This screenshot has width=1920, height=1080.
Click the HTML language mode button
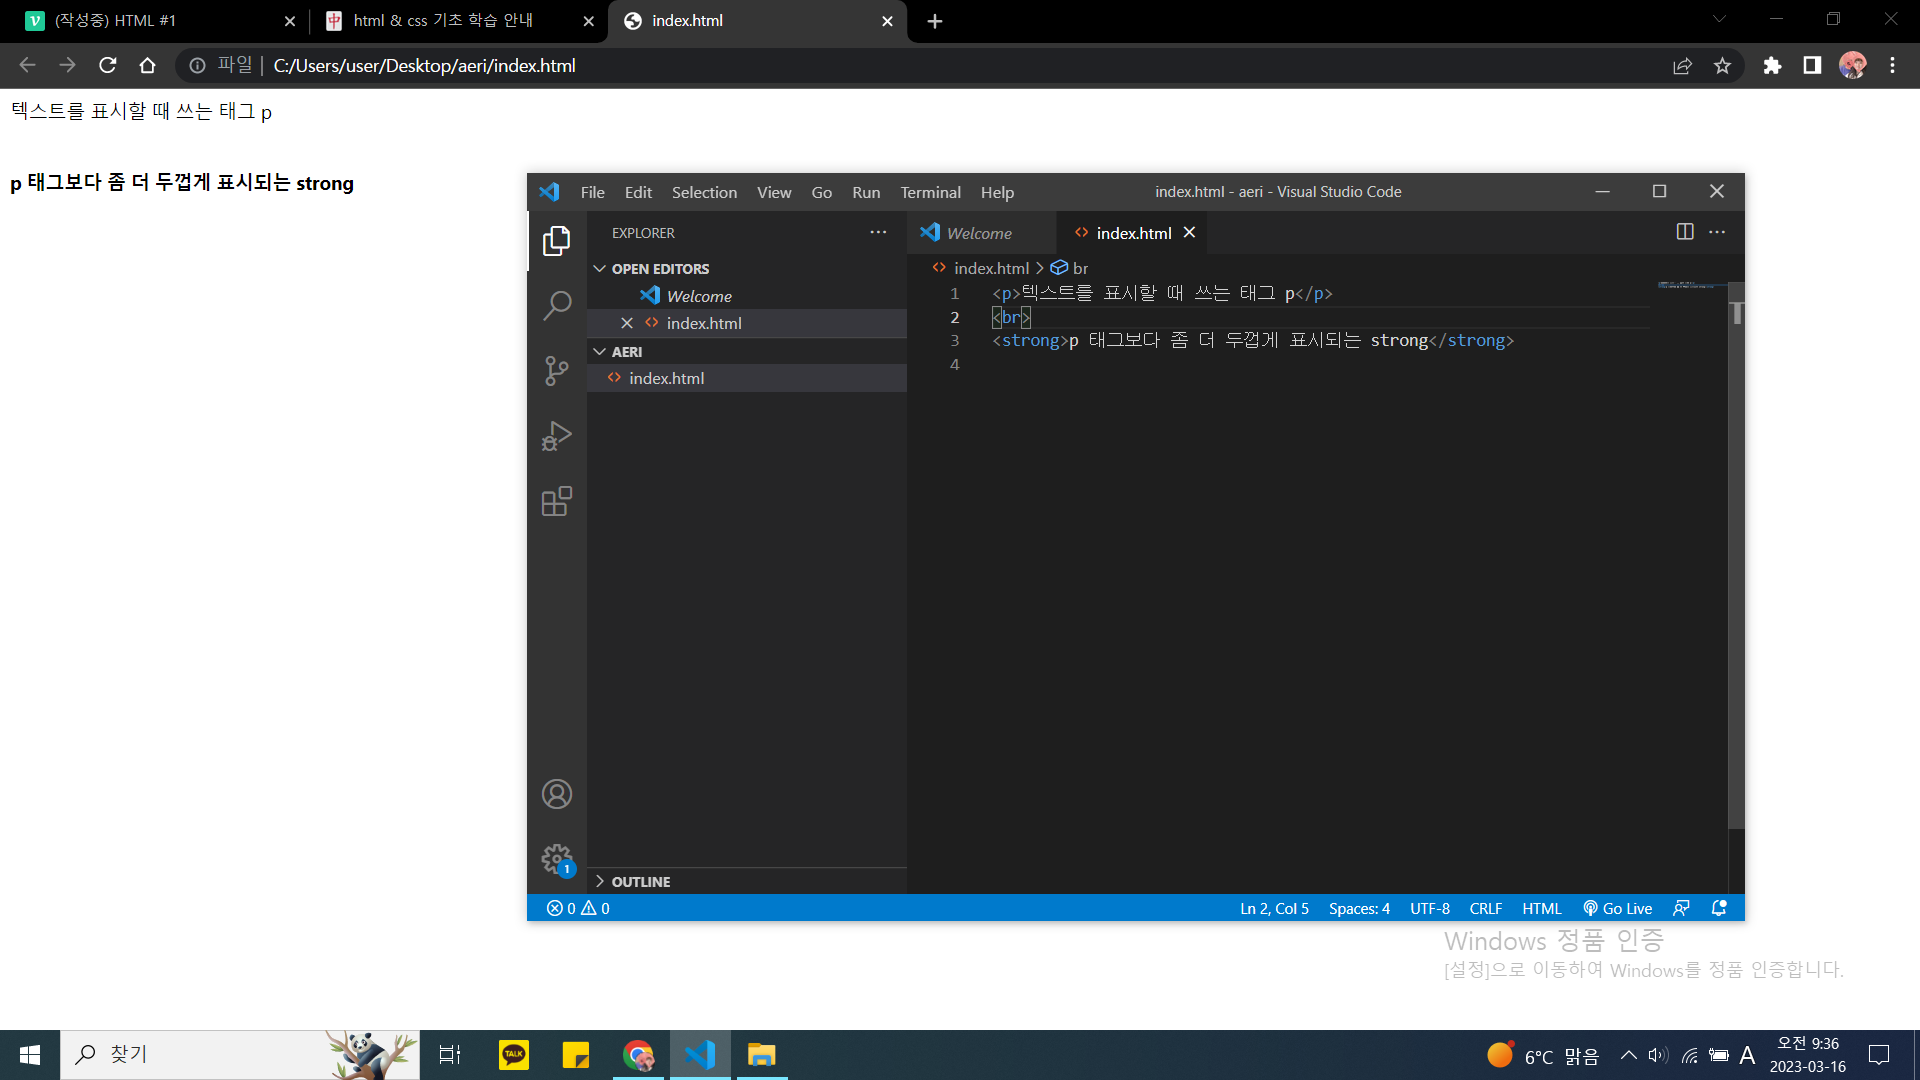(x=1541, y=908)
